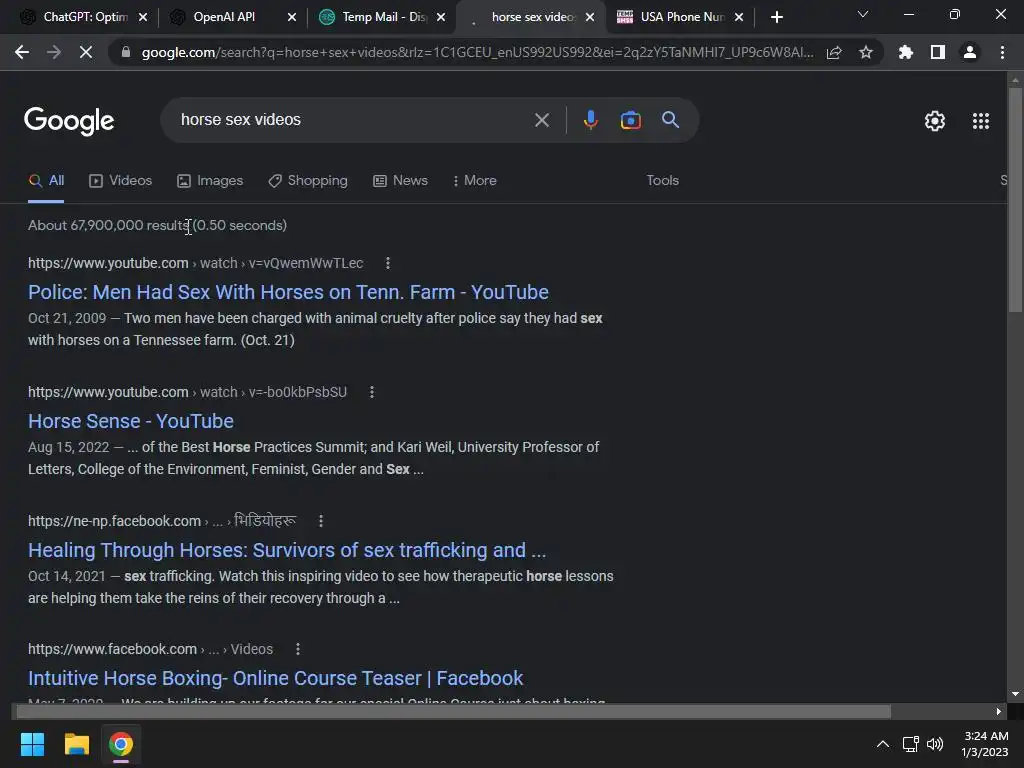This screenshot has width=1024, height=768.
Task: Open options for ne-np.facebook.com result
Action: click(x=321, y=521)
